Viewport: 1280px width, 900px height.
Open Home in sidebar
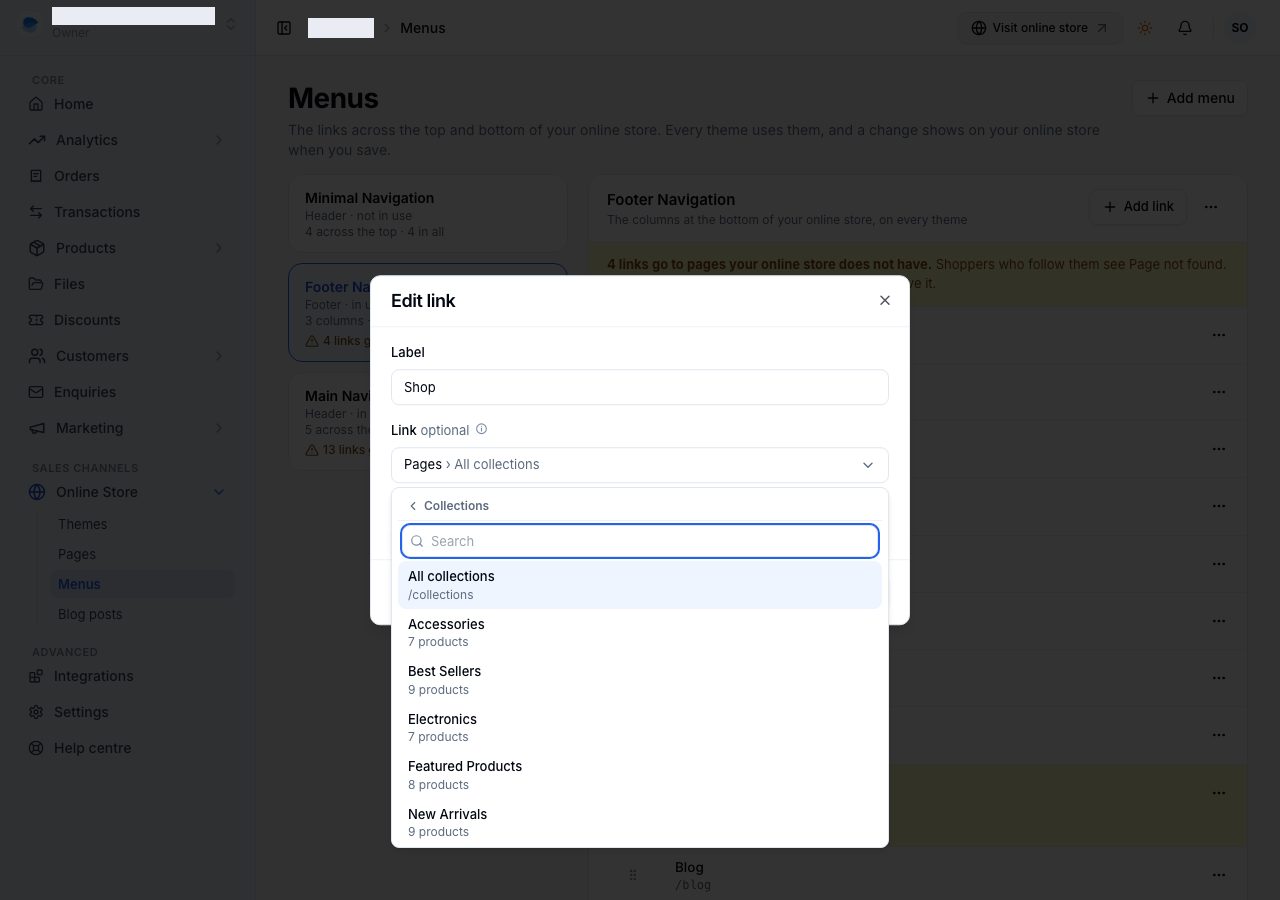(x=127, y=104)
